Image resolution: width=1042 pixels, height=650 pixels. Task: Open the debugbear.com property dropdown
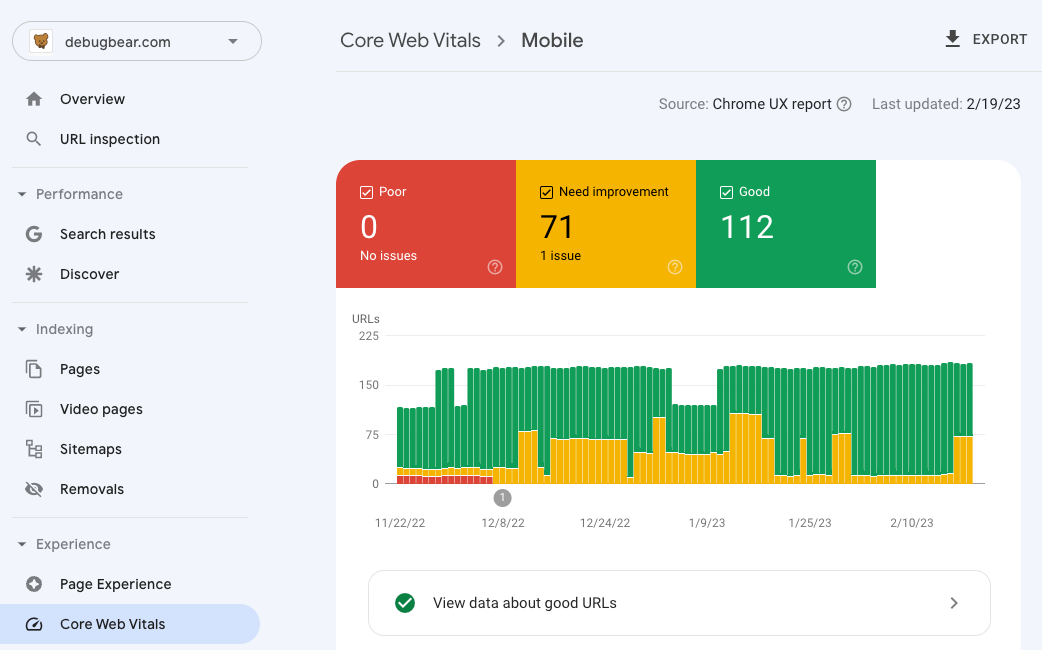232,41
